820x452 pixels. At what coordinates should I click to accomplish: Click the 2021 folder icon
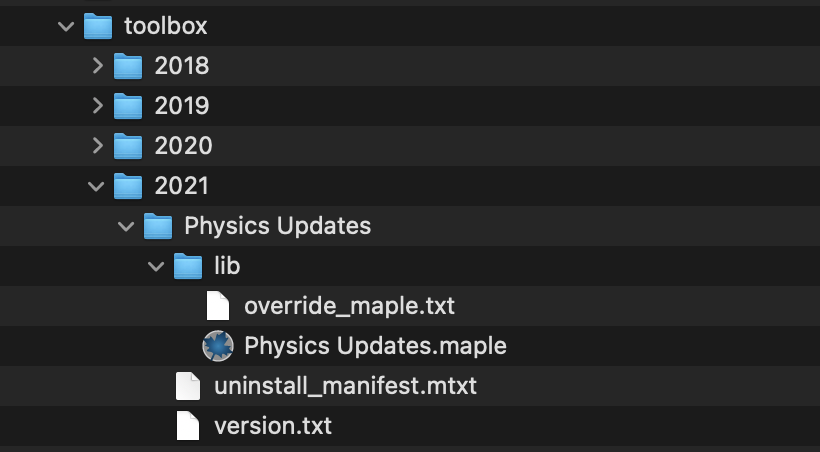tap(128, 186)
